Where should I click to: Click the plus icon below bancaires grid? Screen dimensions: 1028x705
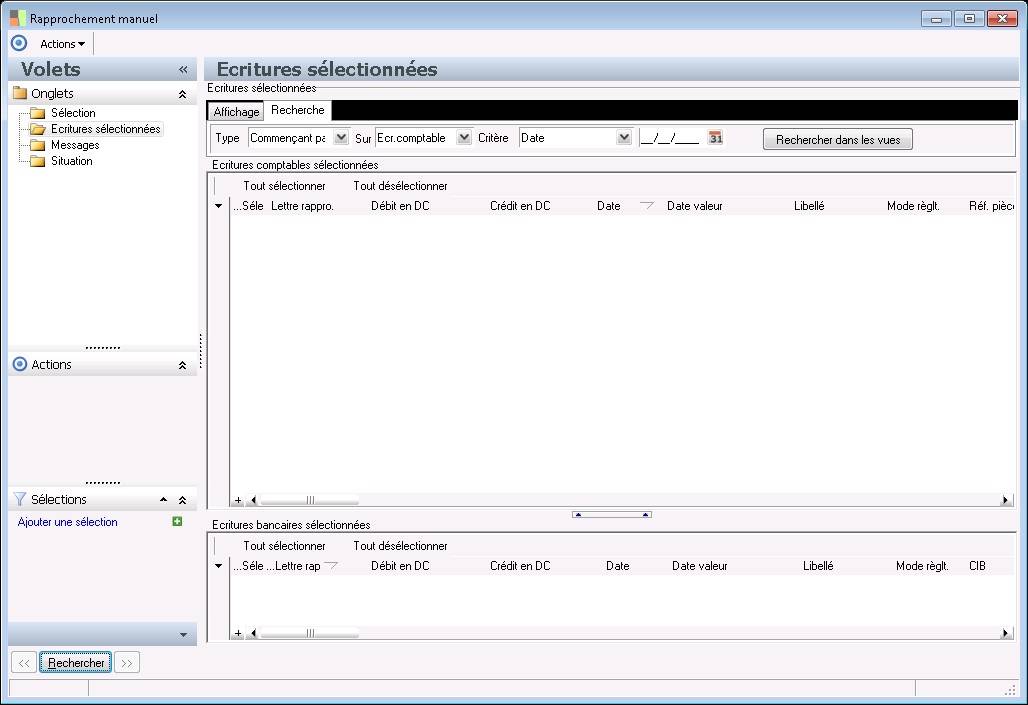(x=238, y=634)
